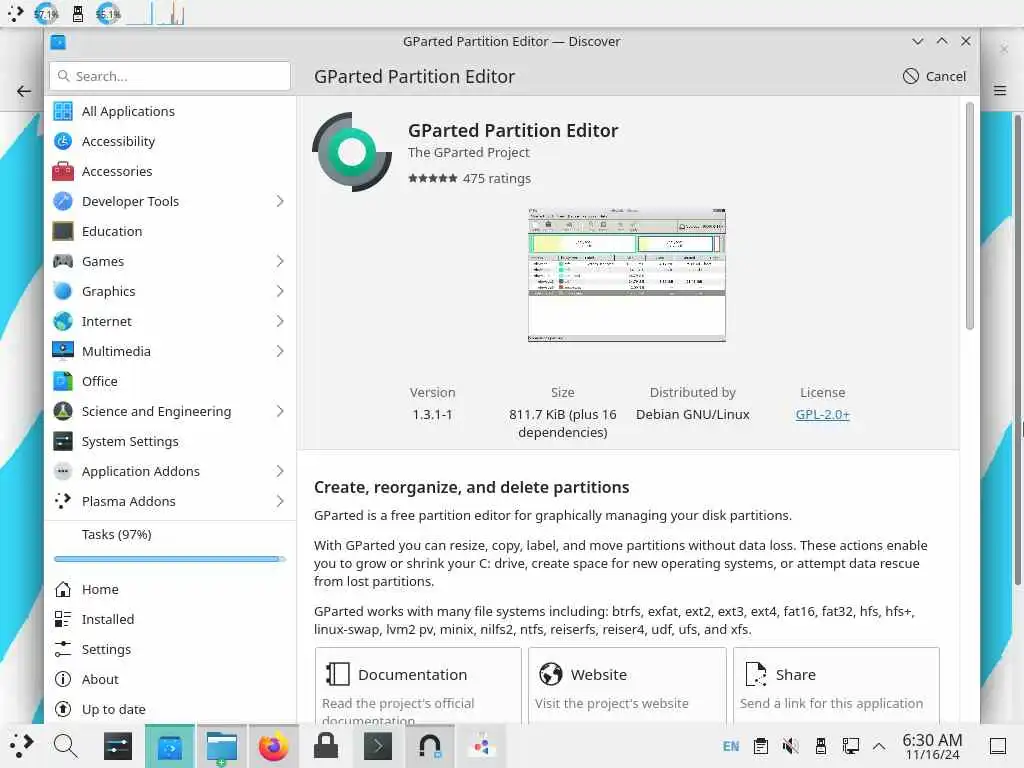
Task: Click the muted volume tray icon
Action: pos(790,746)
